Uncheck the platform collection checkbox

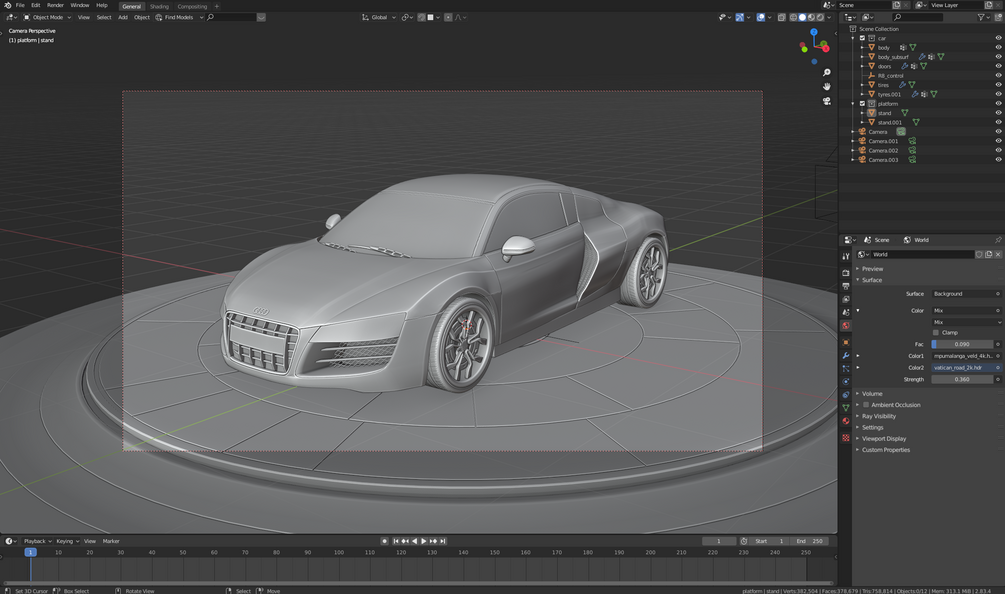(x=862, y=104)
